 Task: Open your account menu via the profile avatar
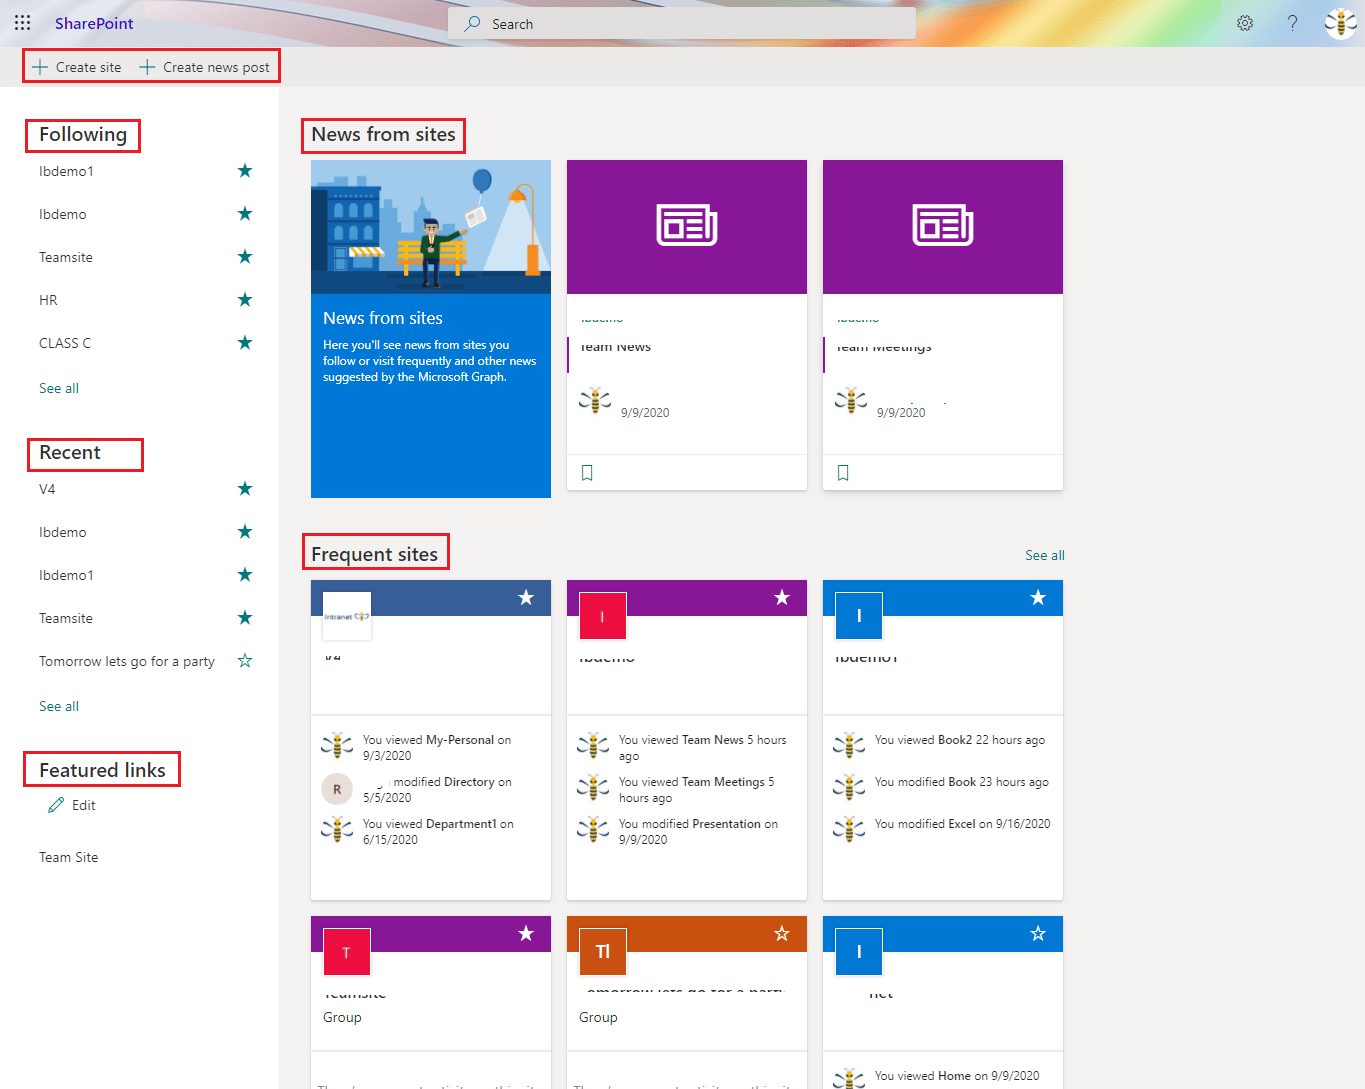click(x=1340, y=22)
